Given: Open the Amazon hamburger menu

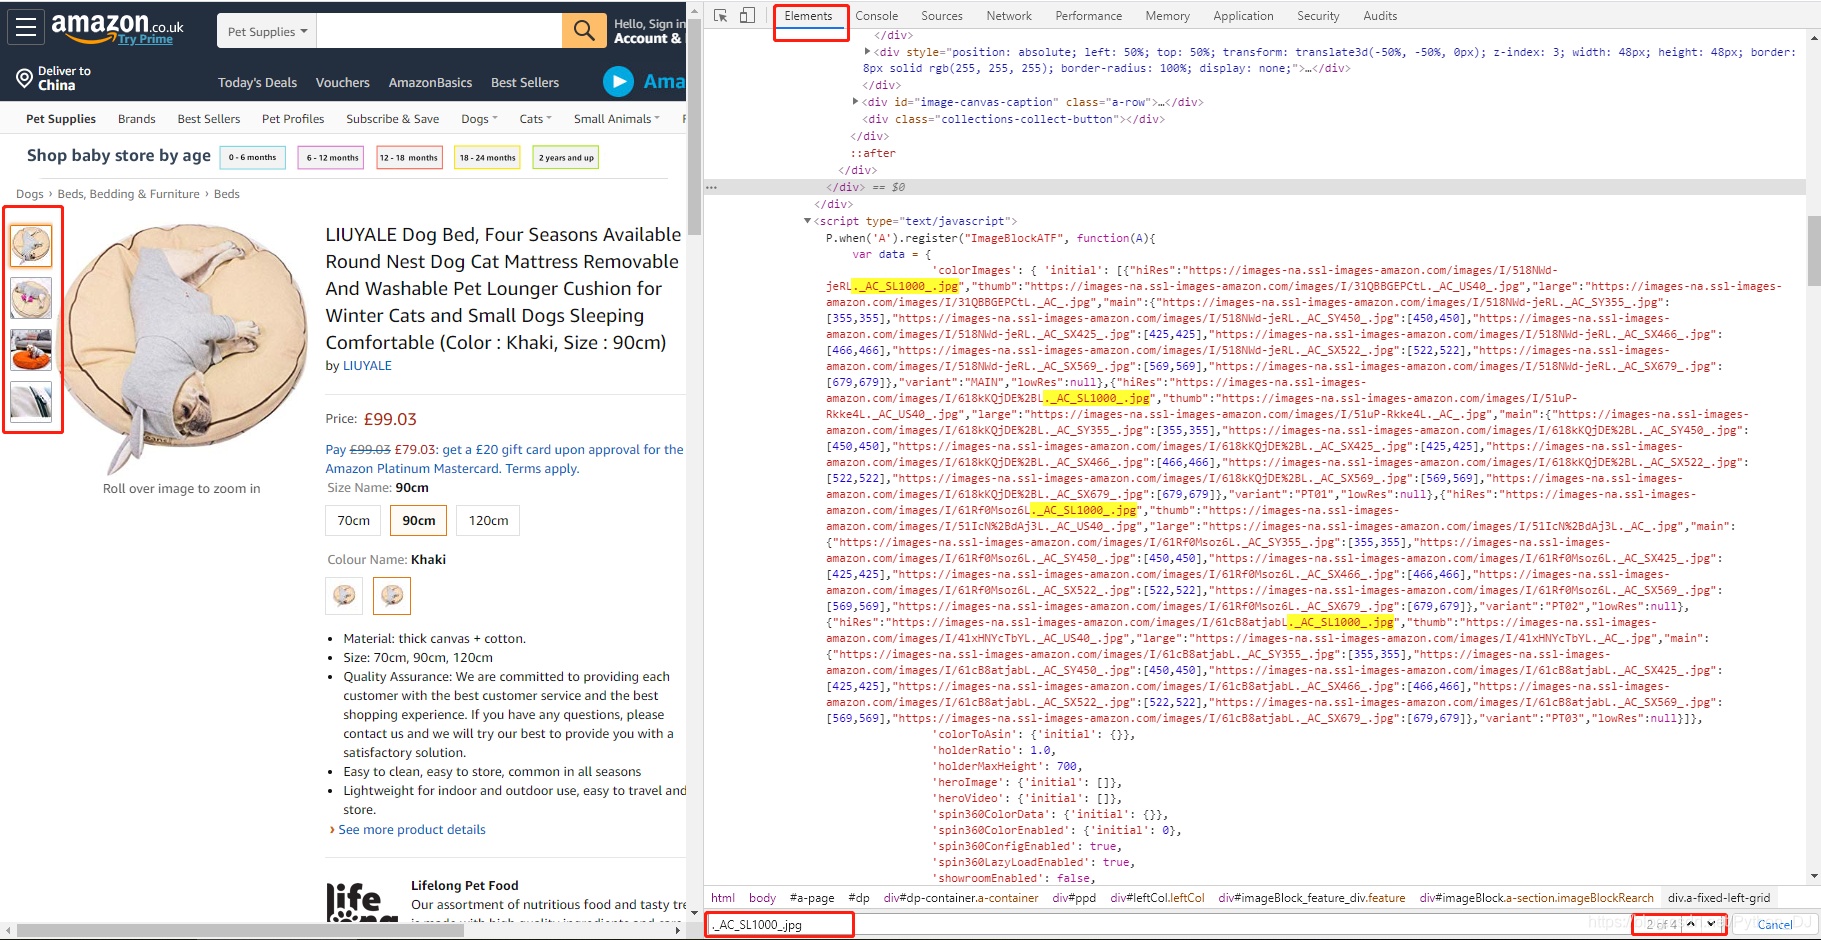Looking at the screenshot, I should click(x=26, y=28).
